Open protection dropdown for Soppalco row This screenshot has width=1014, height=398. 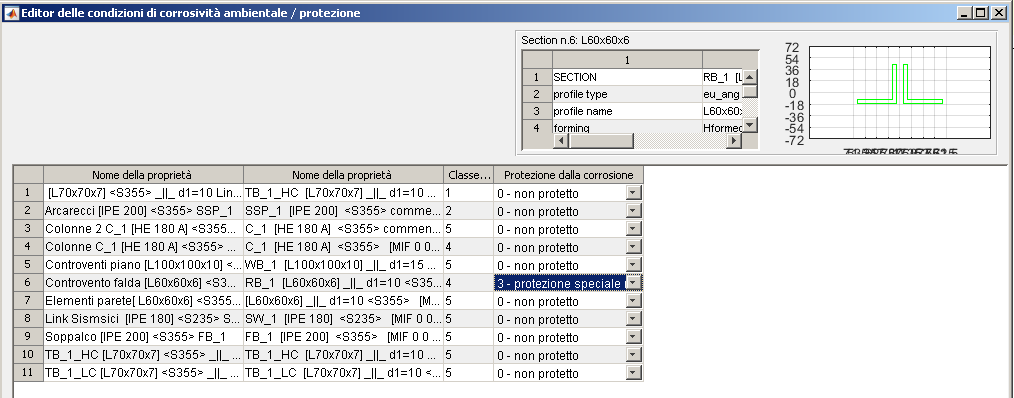coord(634,338)
